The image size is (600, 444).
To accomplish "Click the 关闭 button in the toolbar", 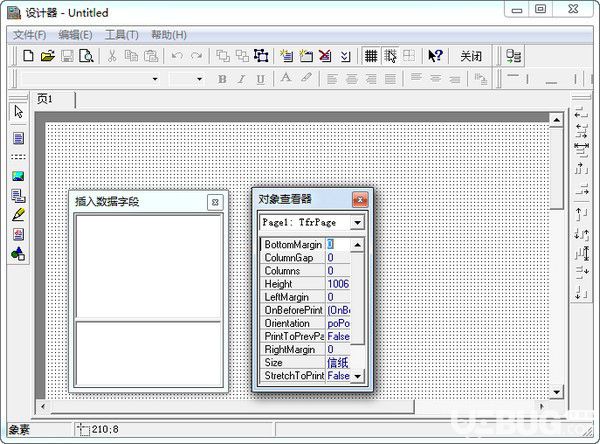I will 471,56.
